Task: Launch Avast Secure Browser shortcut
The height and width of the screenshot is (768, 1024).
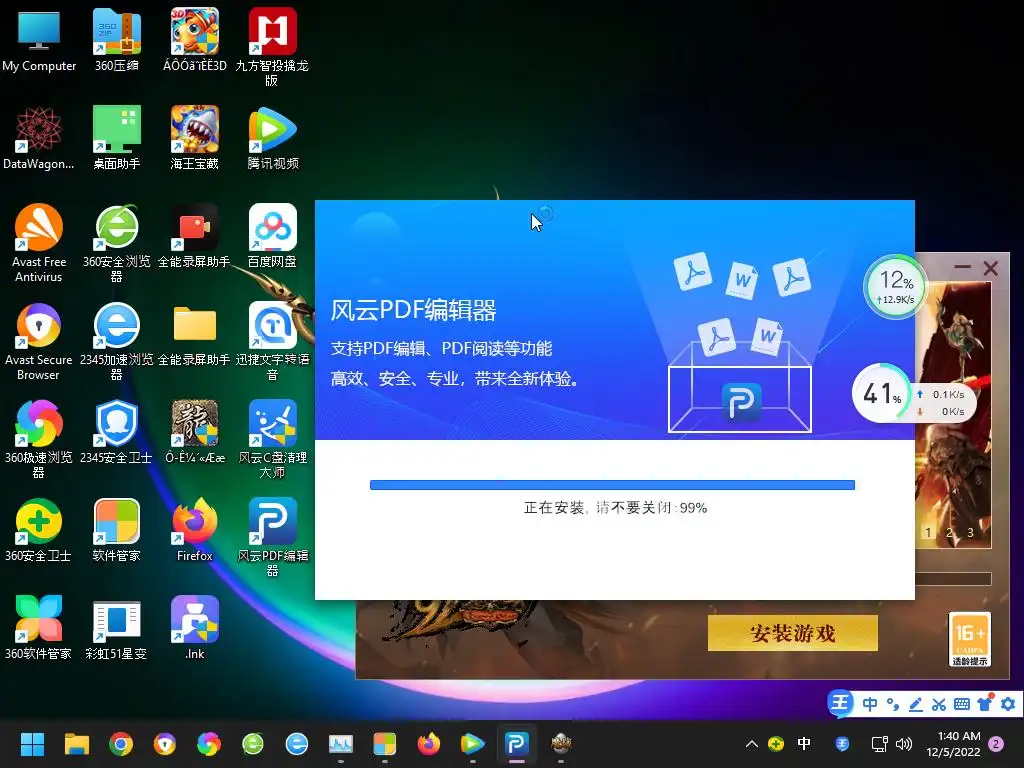Action: (39, 341)
